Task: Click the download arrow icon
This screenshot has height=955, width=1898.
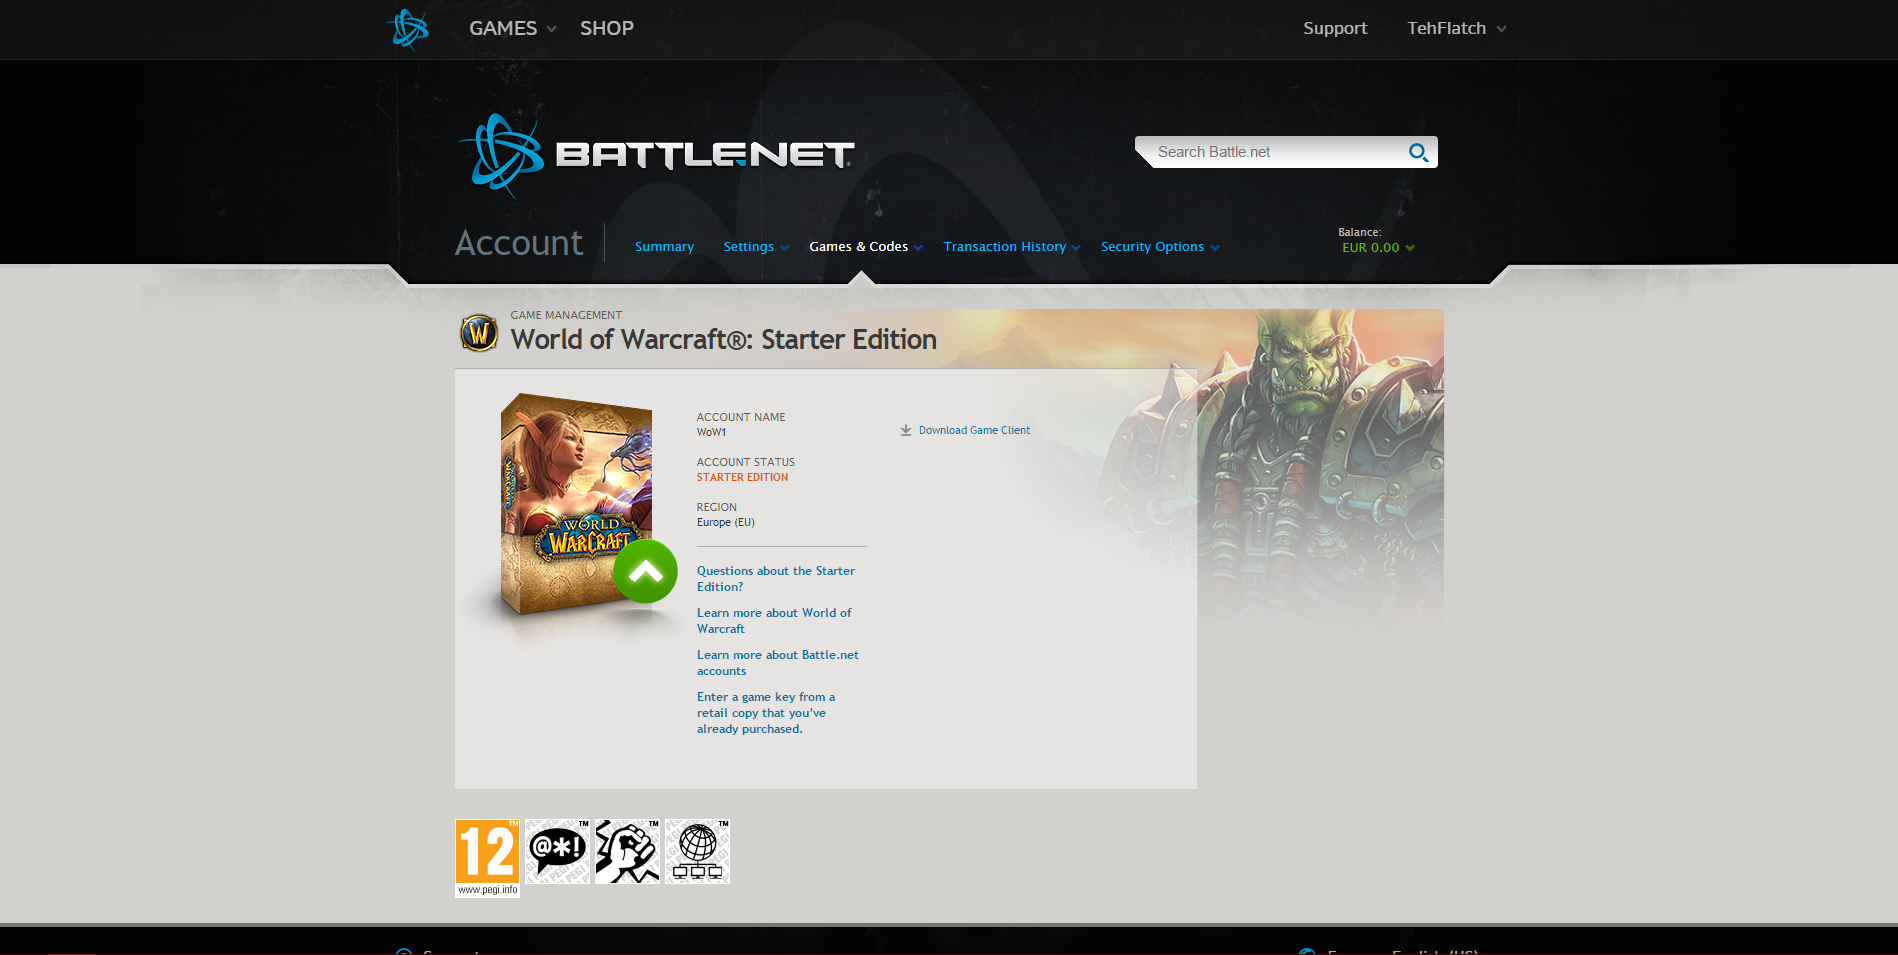Action: coord(906,431)
